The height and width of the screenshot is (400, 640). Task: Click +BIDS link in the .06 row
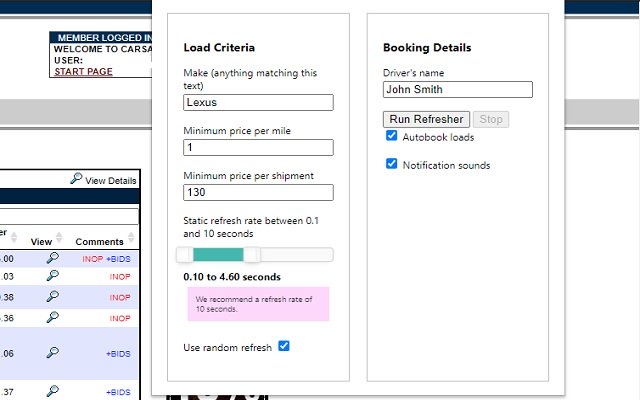pos(118,354)
